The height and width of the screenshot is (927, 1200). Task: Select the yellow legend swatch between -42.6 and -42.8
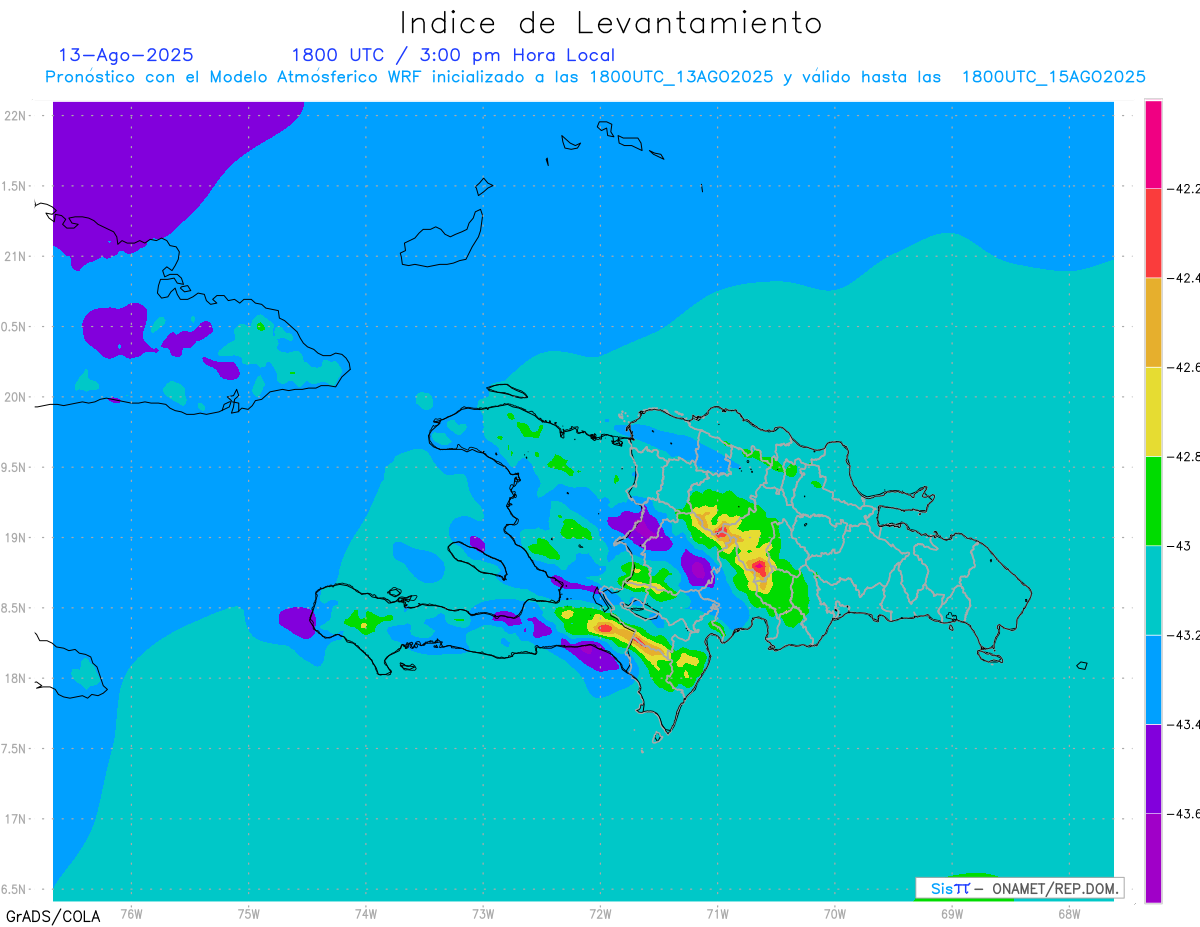tap(1153, 412)
